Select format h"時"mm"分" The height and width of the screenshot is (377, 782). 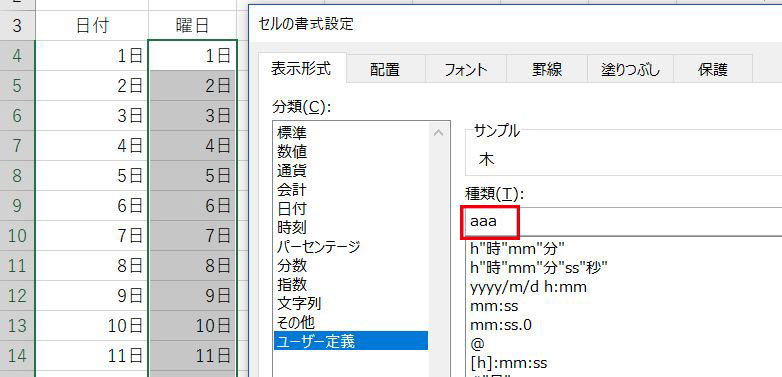pos(517,248)
